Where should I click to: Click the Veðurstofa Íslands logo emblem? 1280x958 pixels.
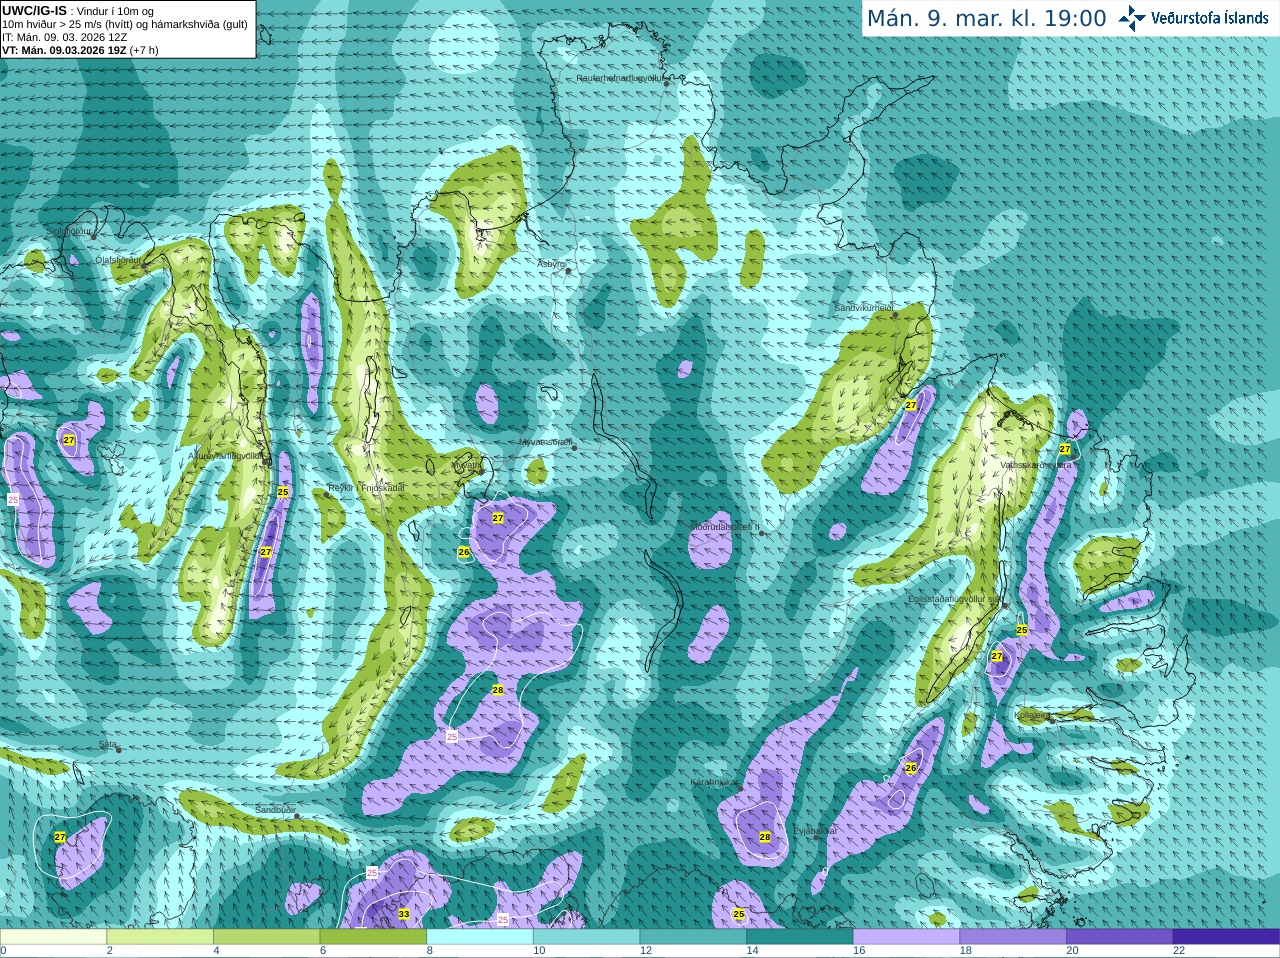point(1132,18)
